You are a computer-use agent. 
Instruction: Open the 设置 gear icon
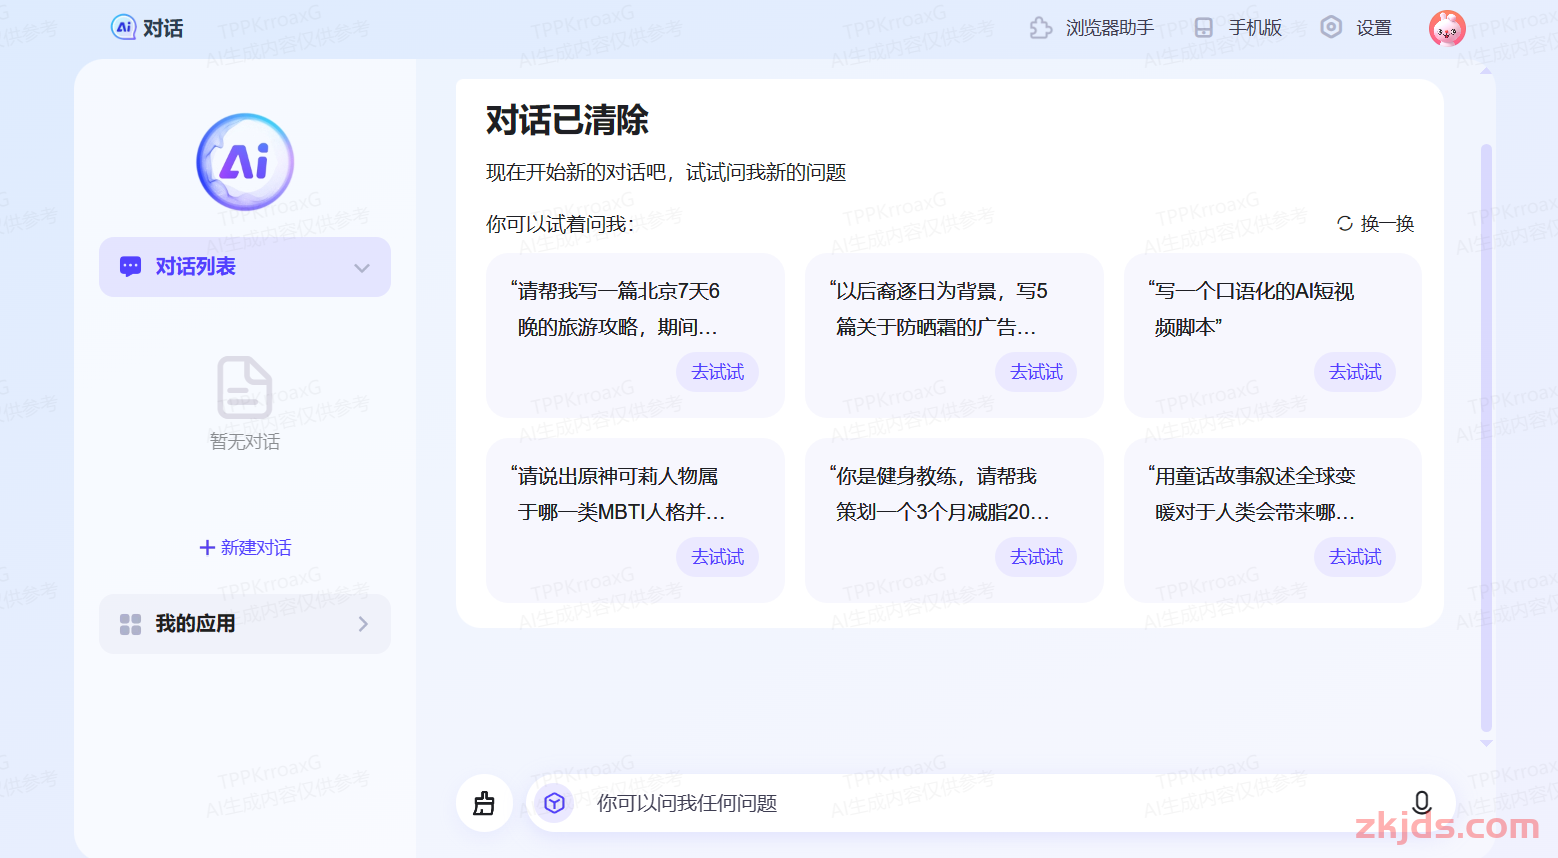click(1331, 27)
